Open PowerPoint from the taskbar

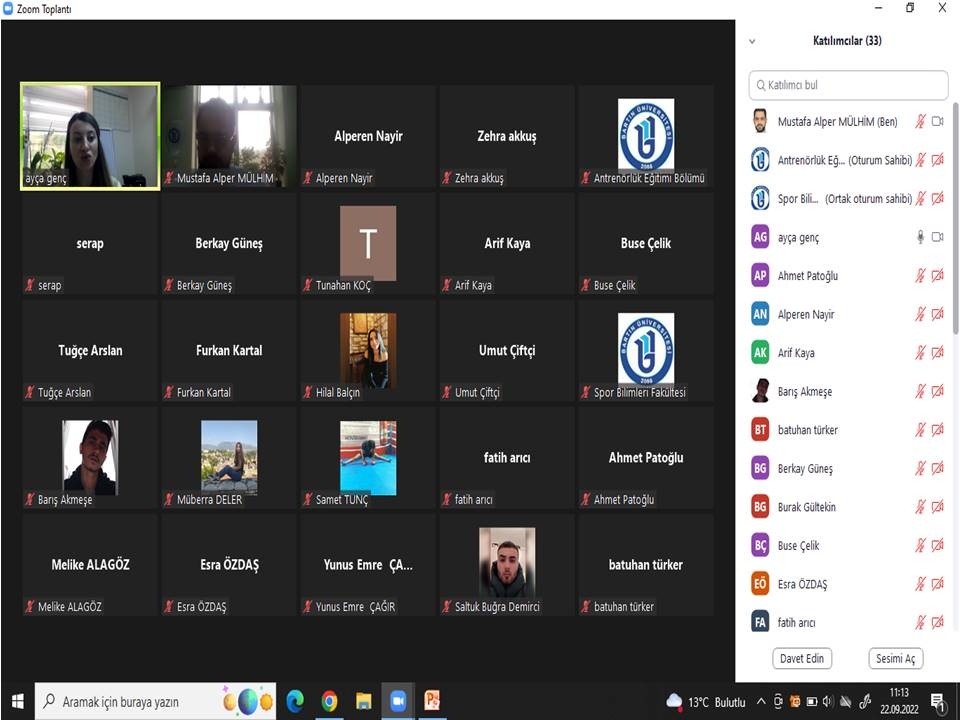(432, 701)
